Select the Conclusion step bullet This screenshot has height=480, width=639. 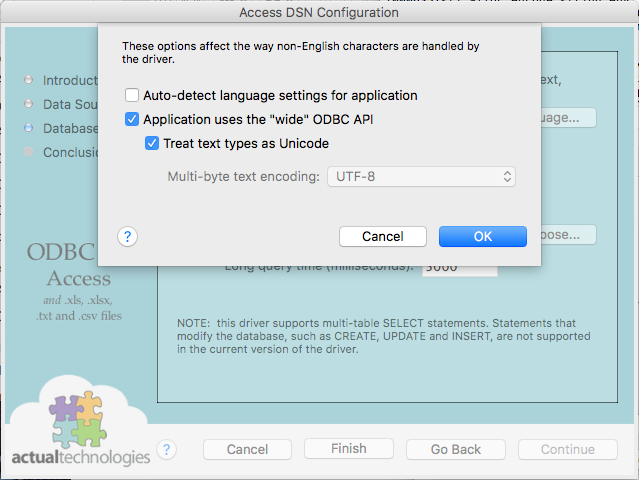(29, 152)
